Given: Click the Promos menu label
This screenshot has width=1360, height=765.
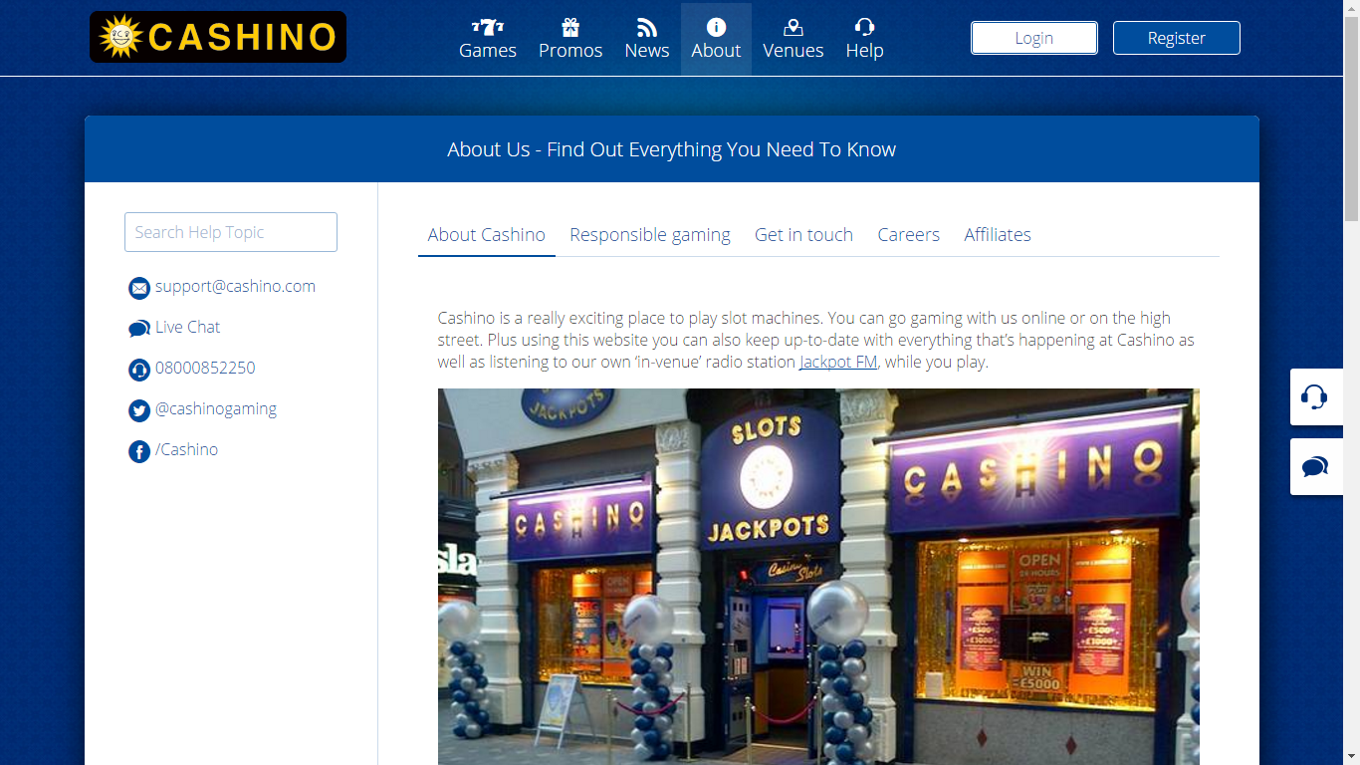Looking at the screenshot, I should 570,51.
